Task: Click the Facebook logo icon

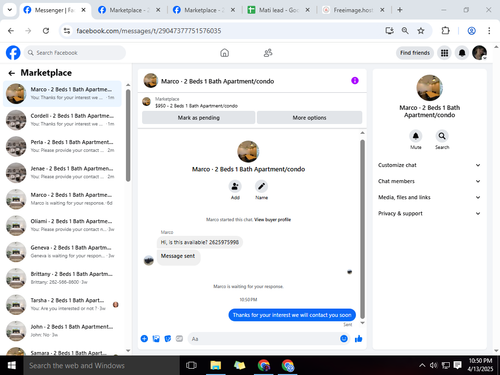Action: tap(13, 53)
